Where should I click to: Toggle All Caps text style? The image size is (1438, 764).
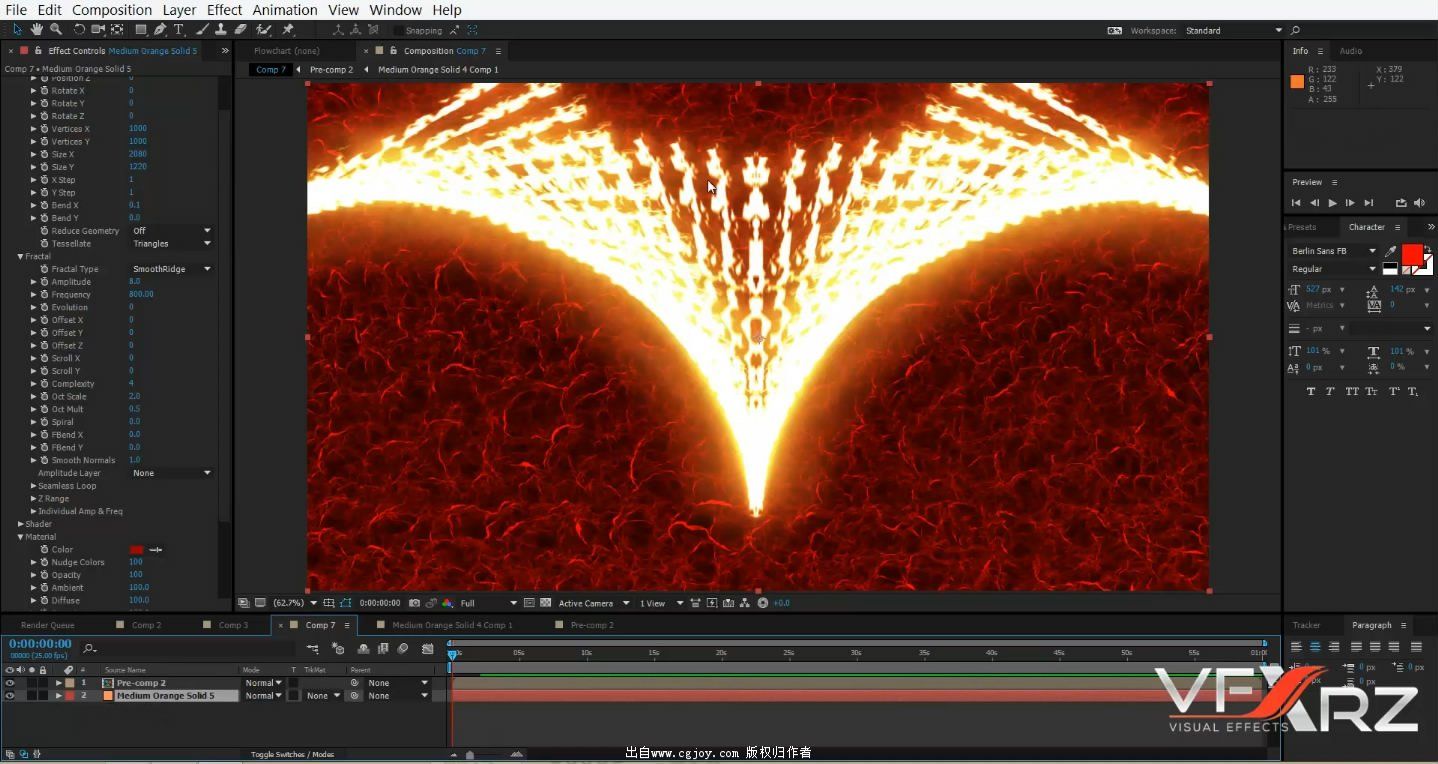1352,391
